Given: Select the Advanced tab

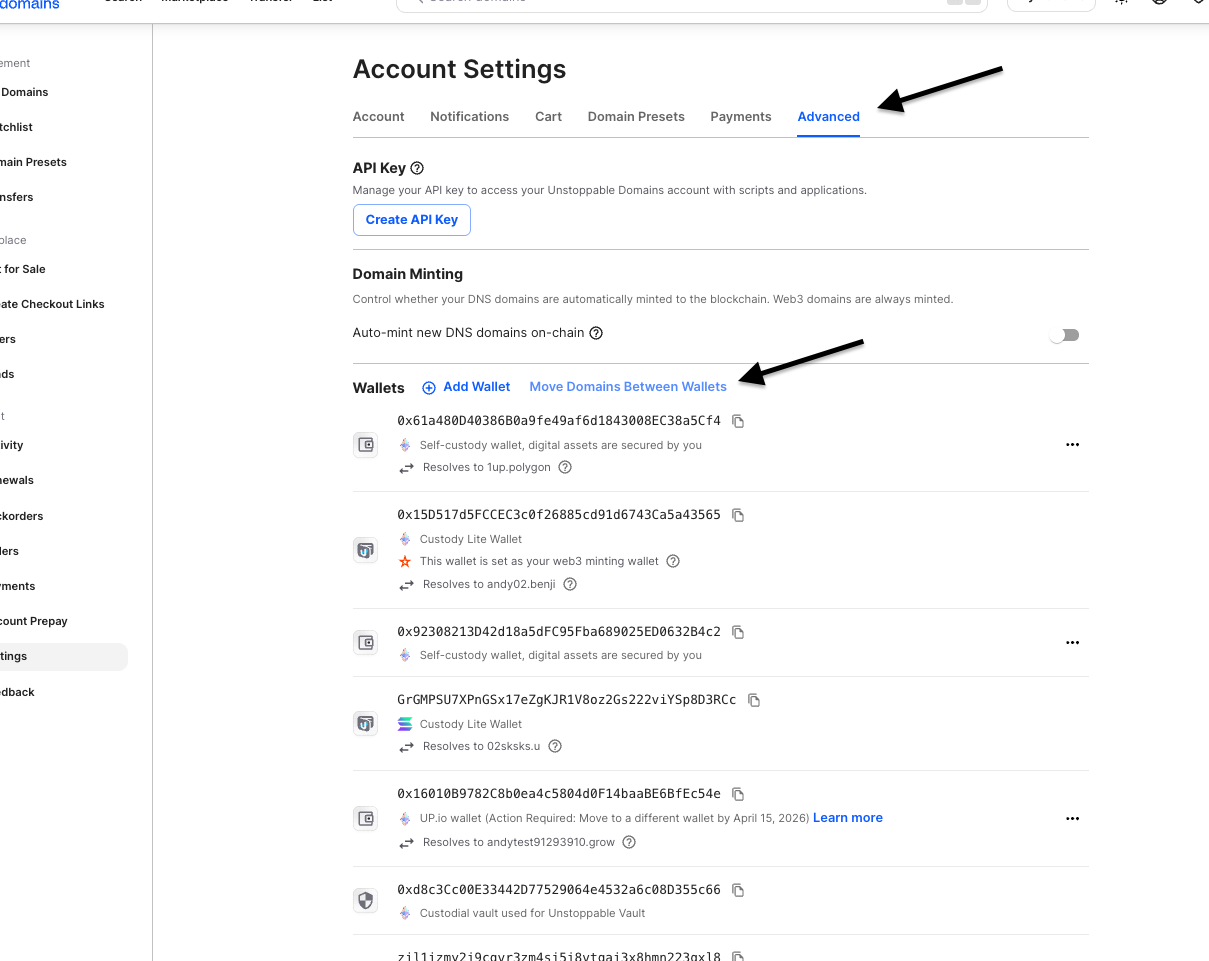Looking at the screenshot, I should click(x=829, y=117).
